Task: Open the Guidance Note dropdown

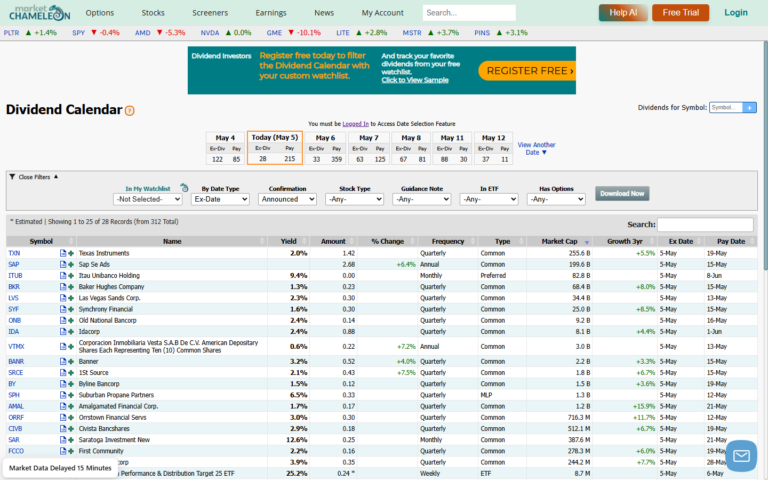Action: pos(421,199)
